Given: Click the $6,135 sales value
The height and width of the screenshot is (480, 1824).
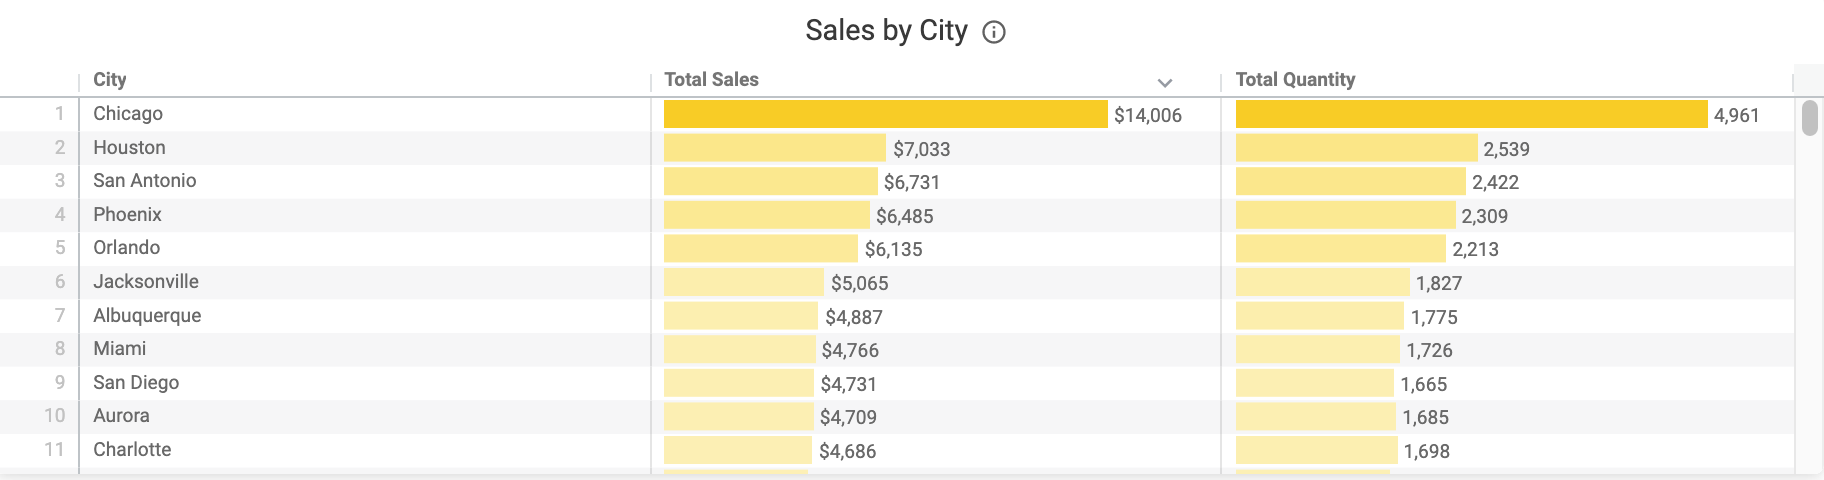Looking at the screenshot, I should (894, 250).
